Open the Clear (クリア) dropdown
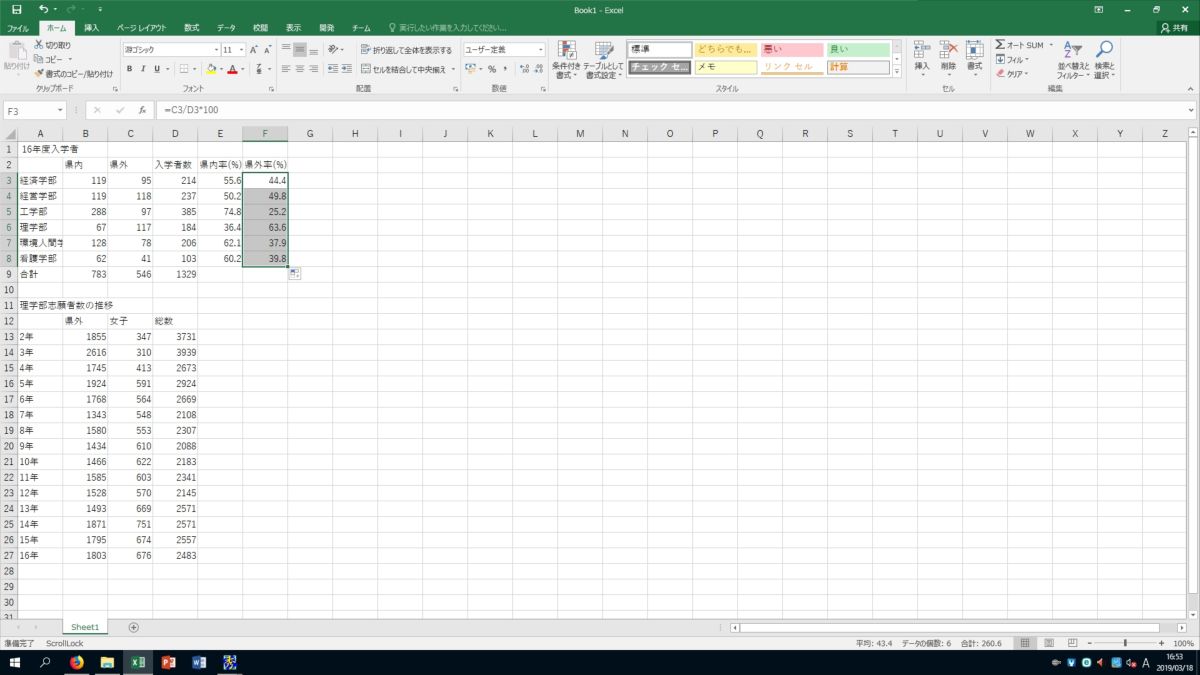1200x675 pixels. (x=1012, y=73)
